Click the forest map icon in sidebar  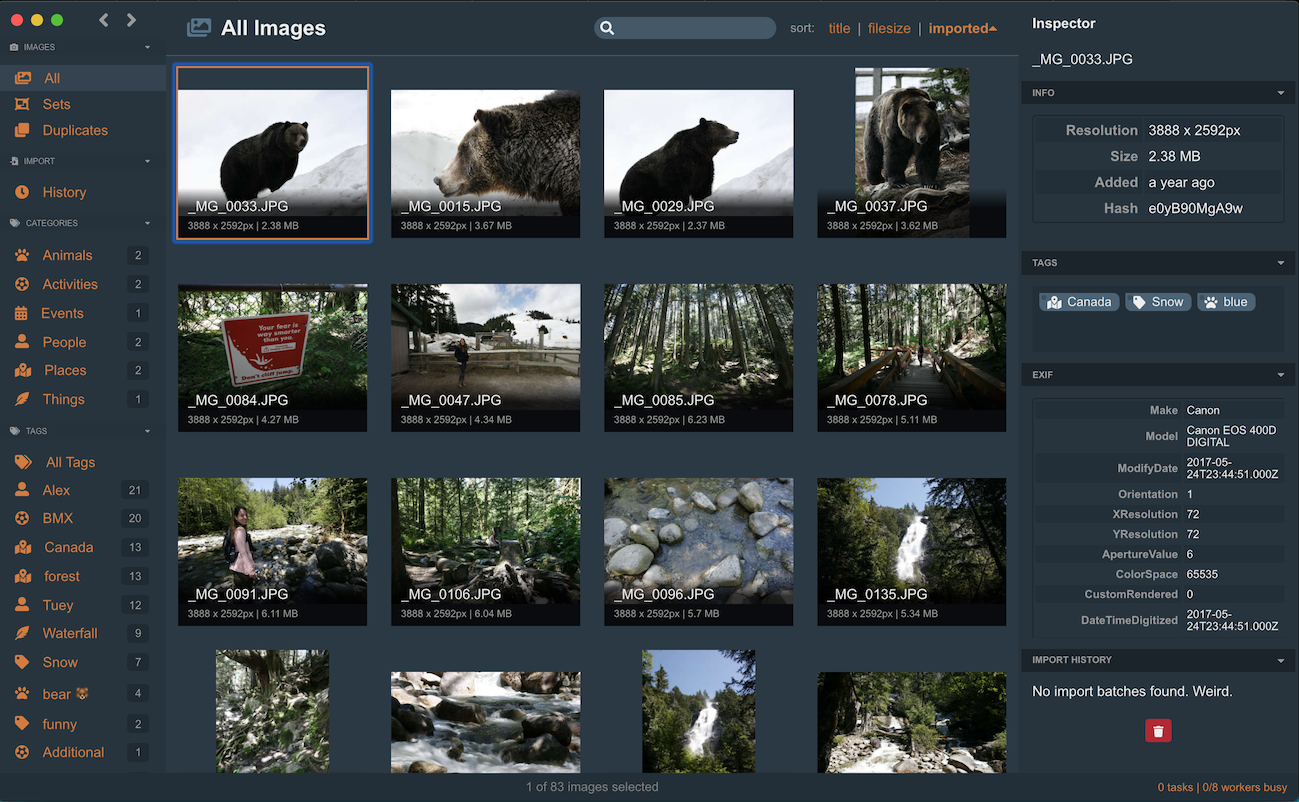(x=23, y=576)
